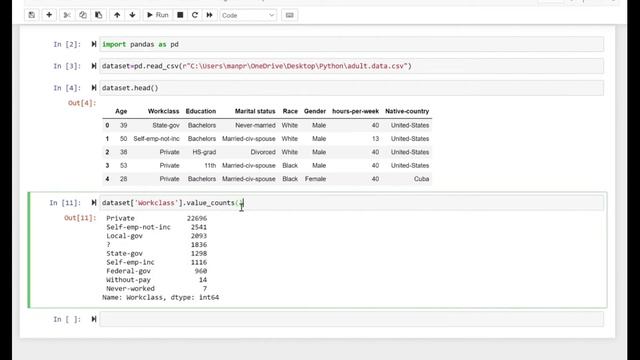640x360 pixels.
Task: Click into the read_csv code cell
Action: coord(351,66)
